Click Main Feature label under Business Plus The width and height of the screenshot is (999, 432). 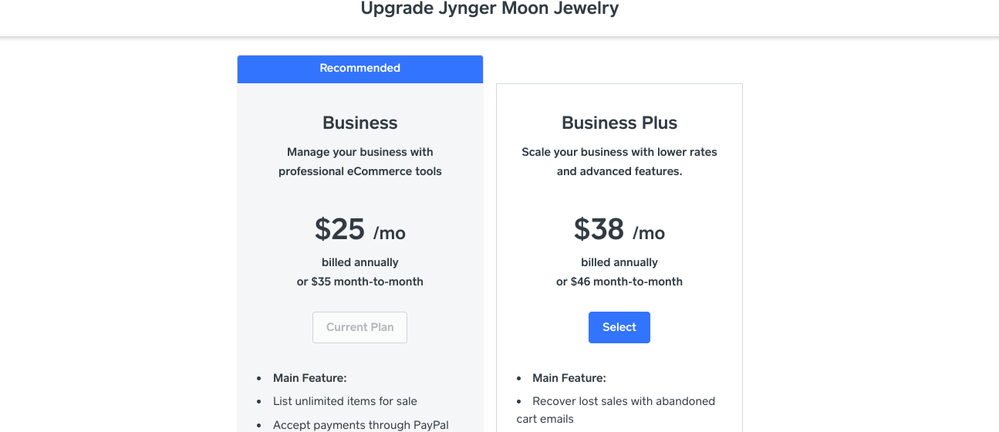click(569, 378)
